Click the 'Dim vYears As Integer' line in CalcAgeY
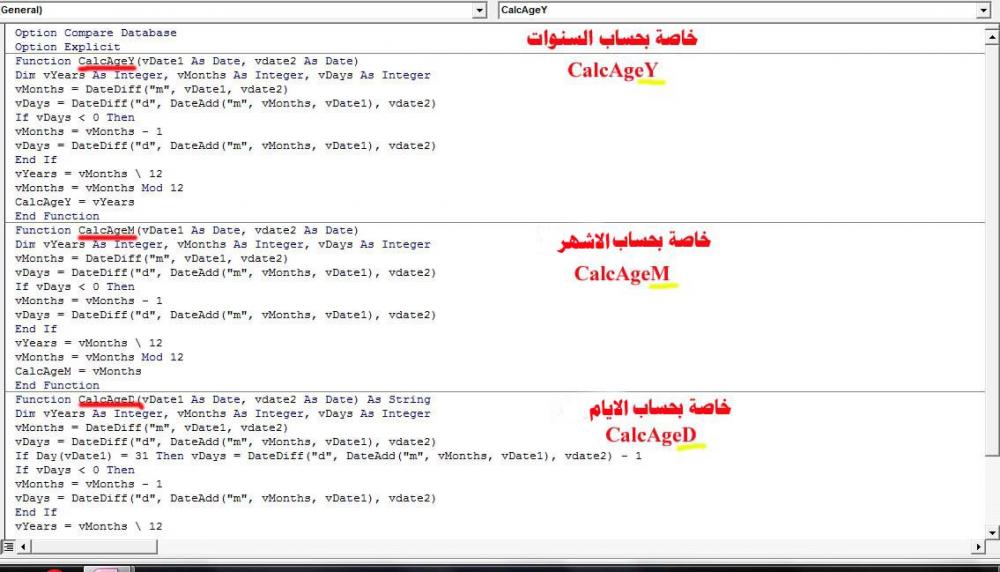 (x=223, y=75)
